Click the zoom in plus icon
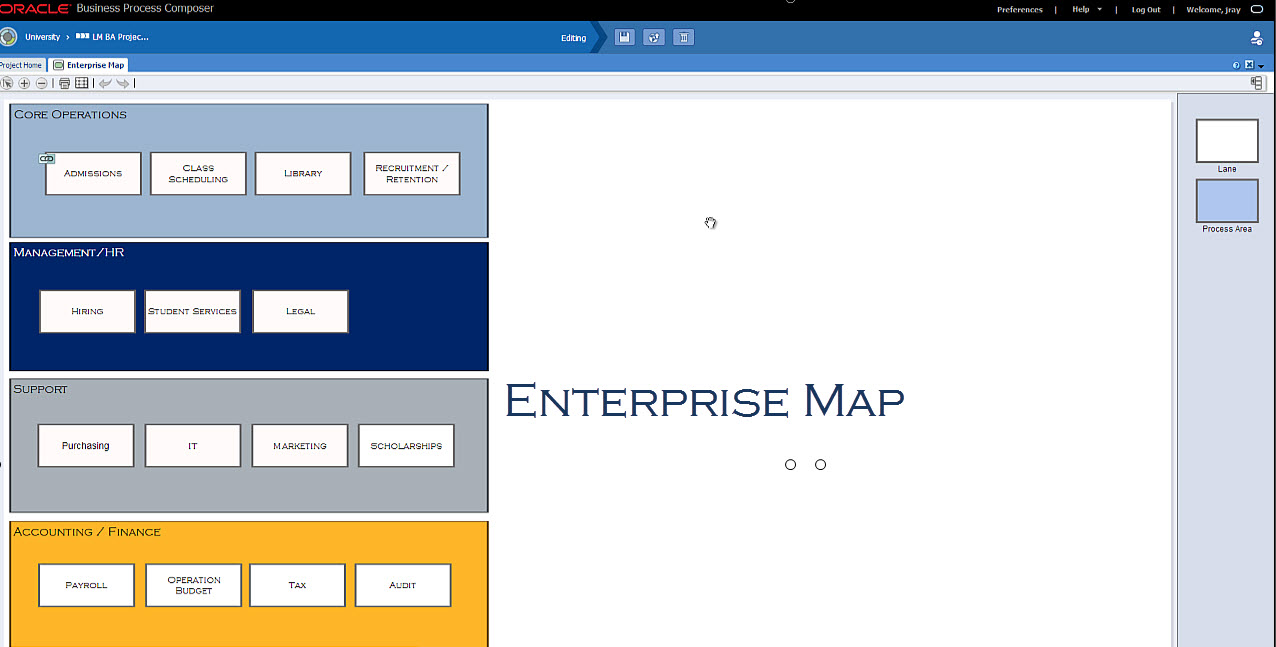This screenshot has height=647, width=1276. [x=25, y=83]
